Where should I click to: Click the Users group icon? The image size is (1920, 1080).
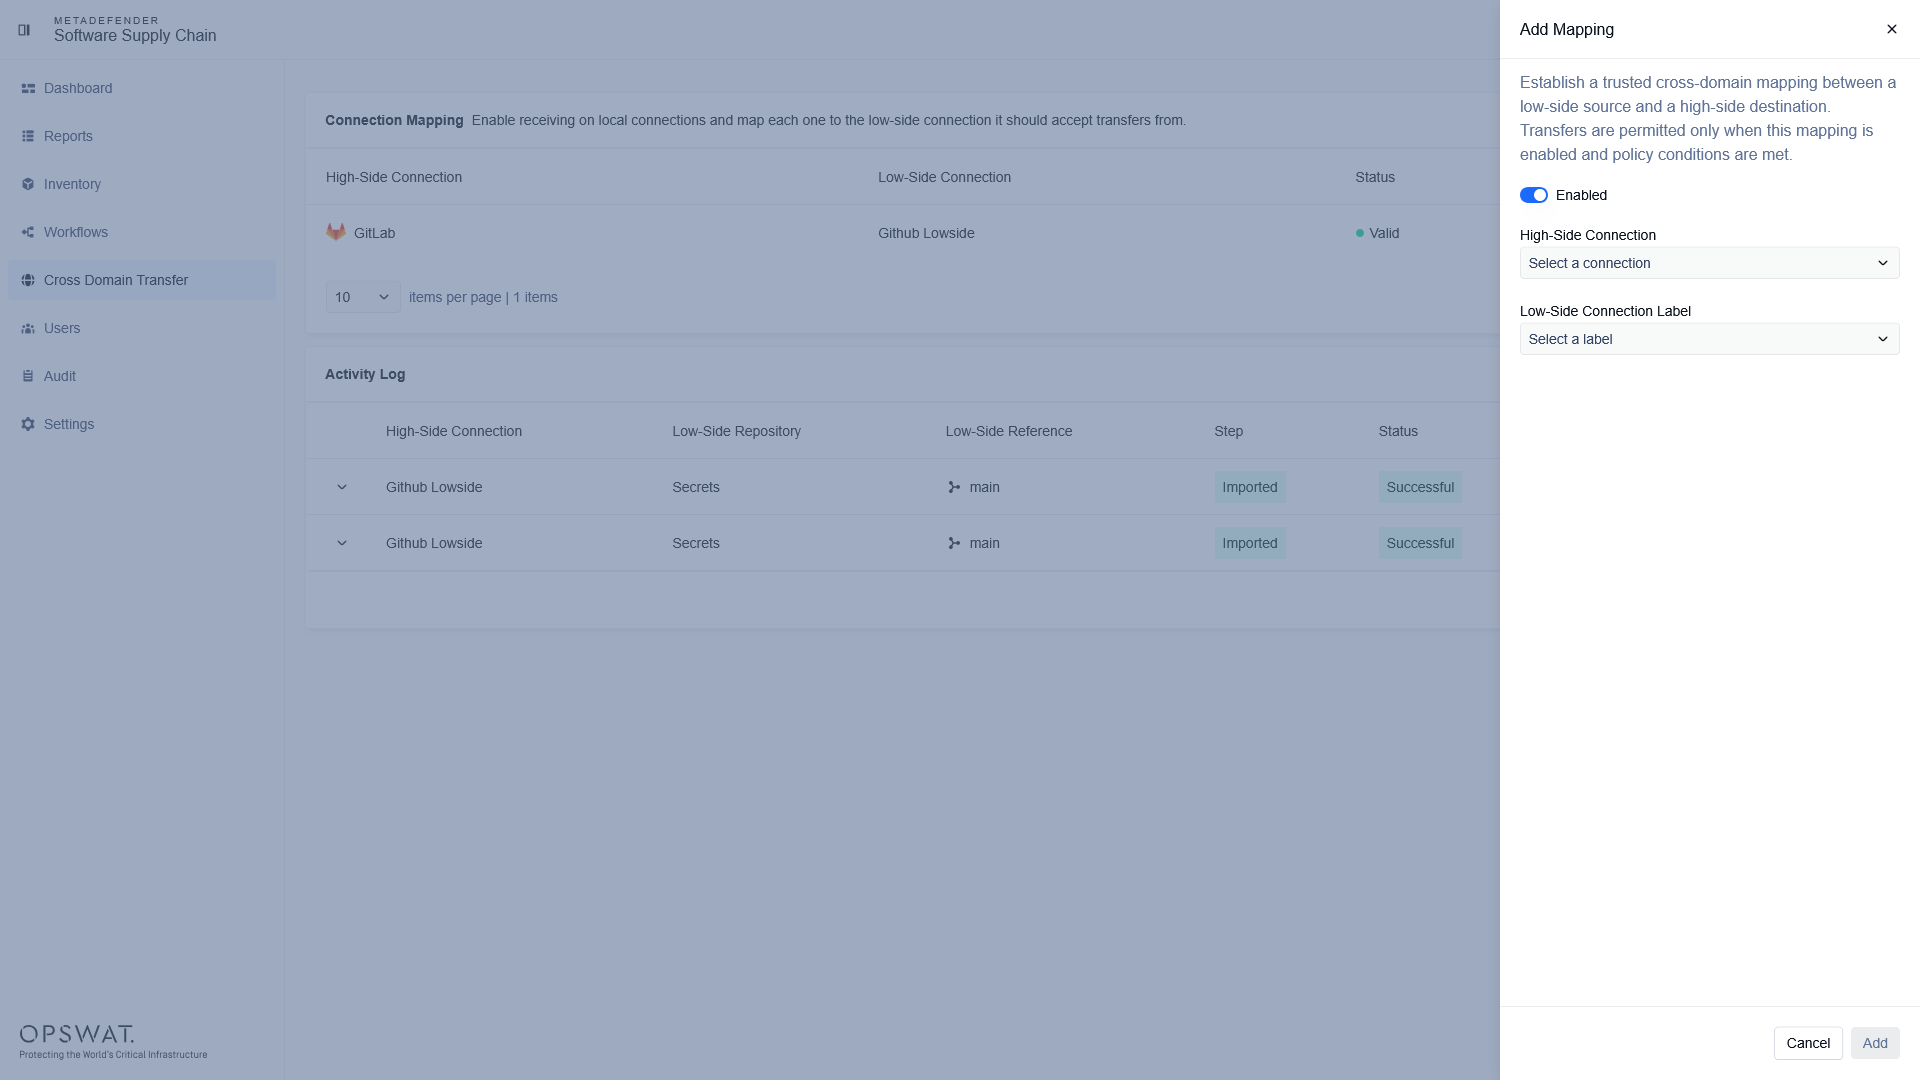pos(28,329)
